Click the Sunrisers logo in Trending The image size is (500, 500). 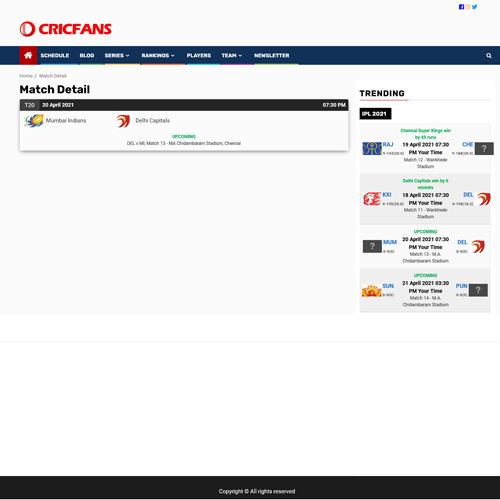[372, 290]
